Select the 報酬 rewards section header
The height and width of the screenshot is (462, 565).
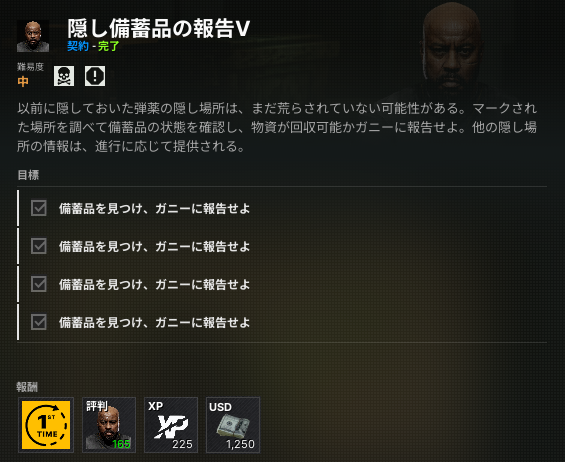click(x=27, y=387)
